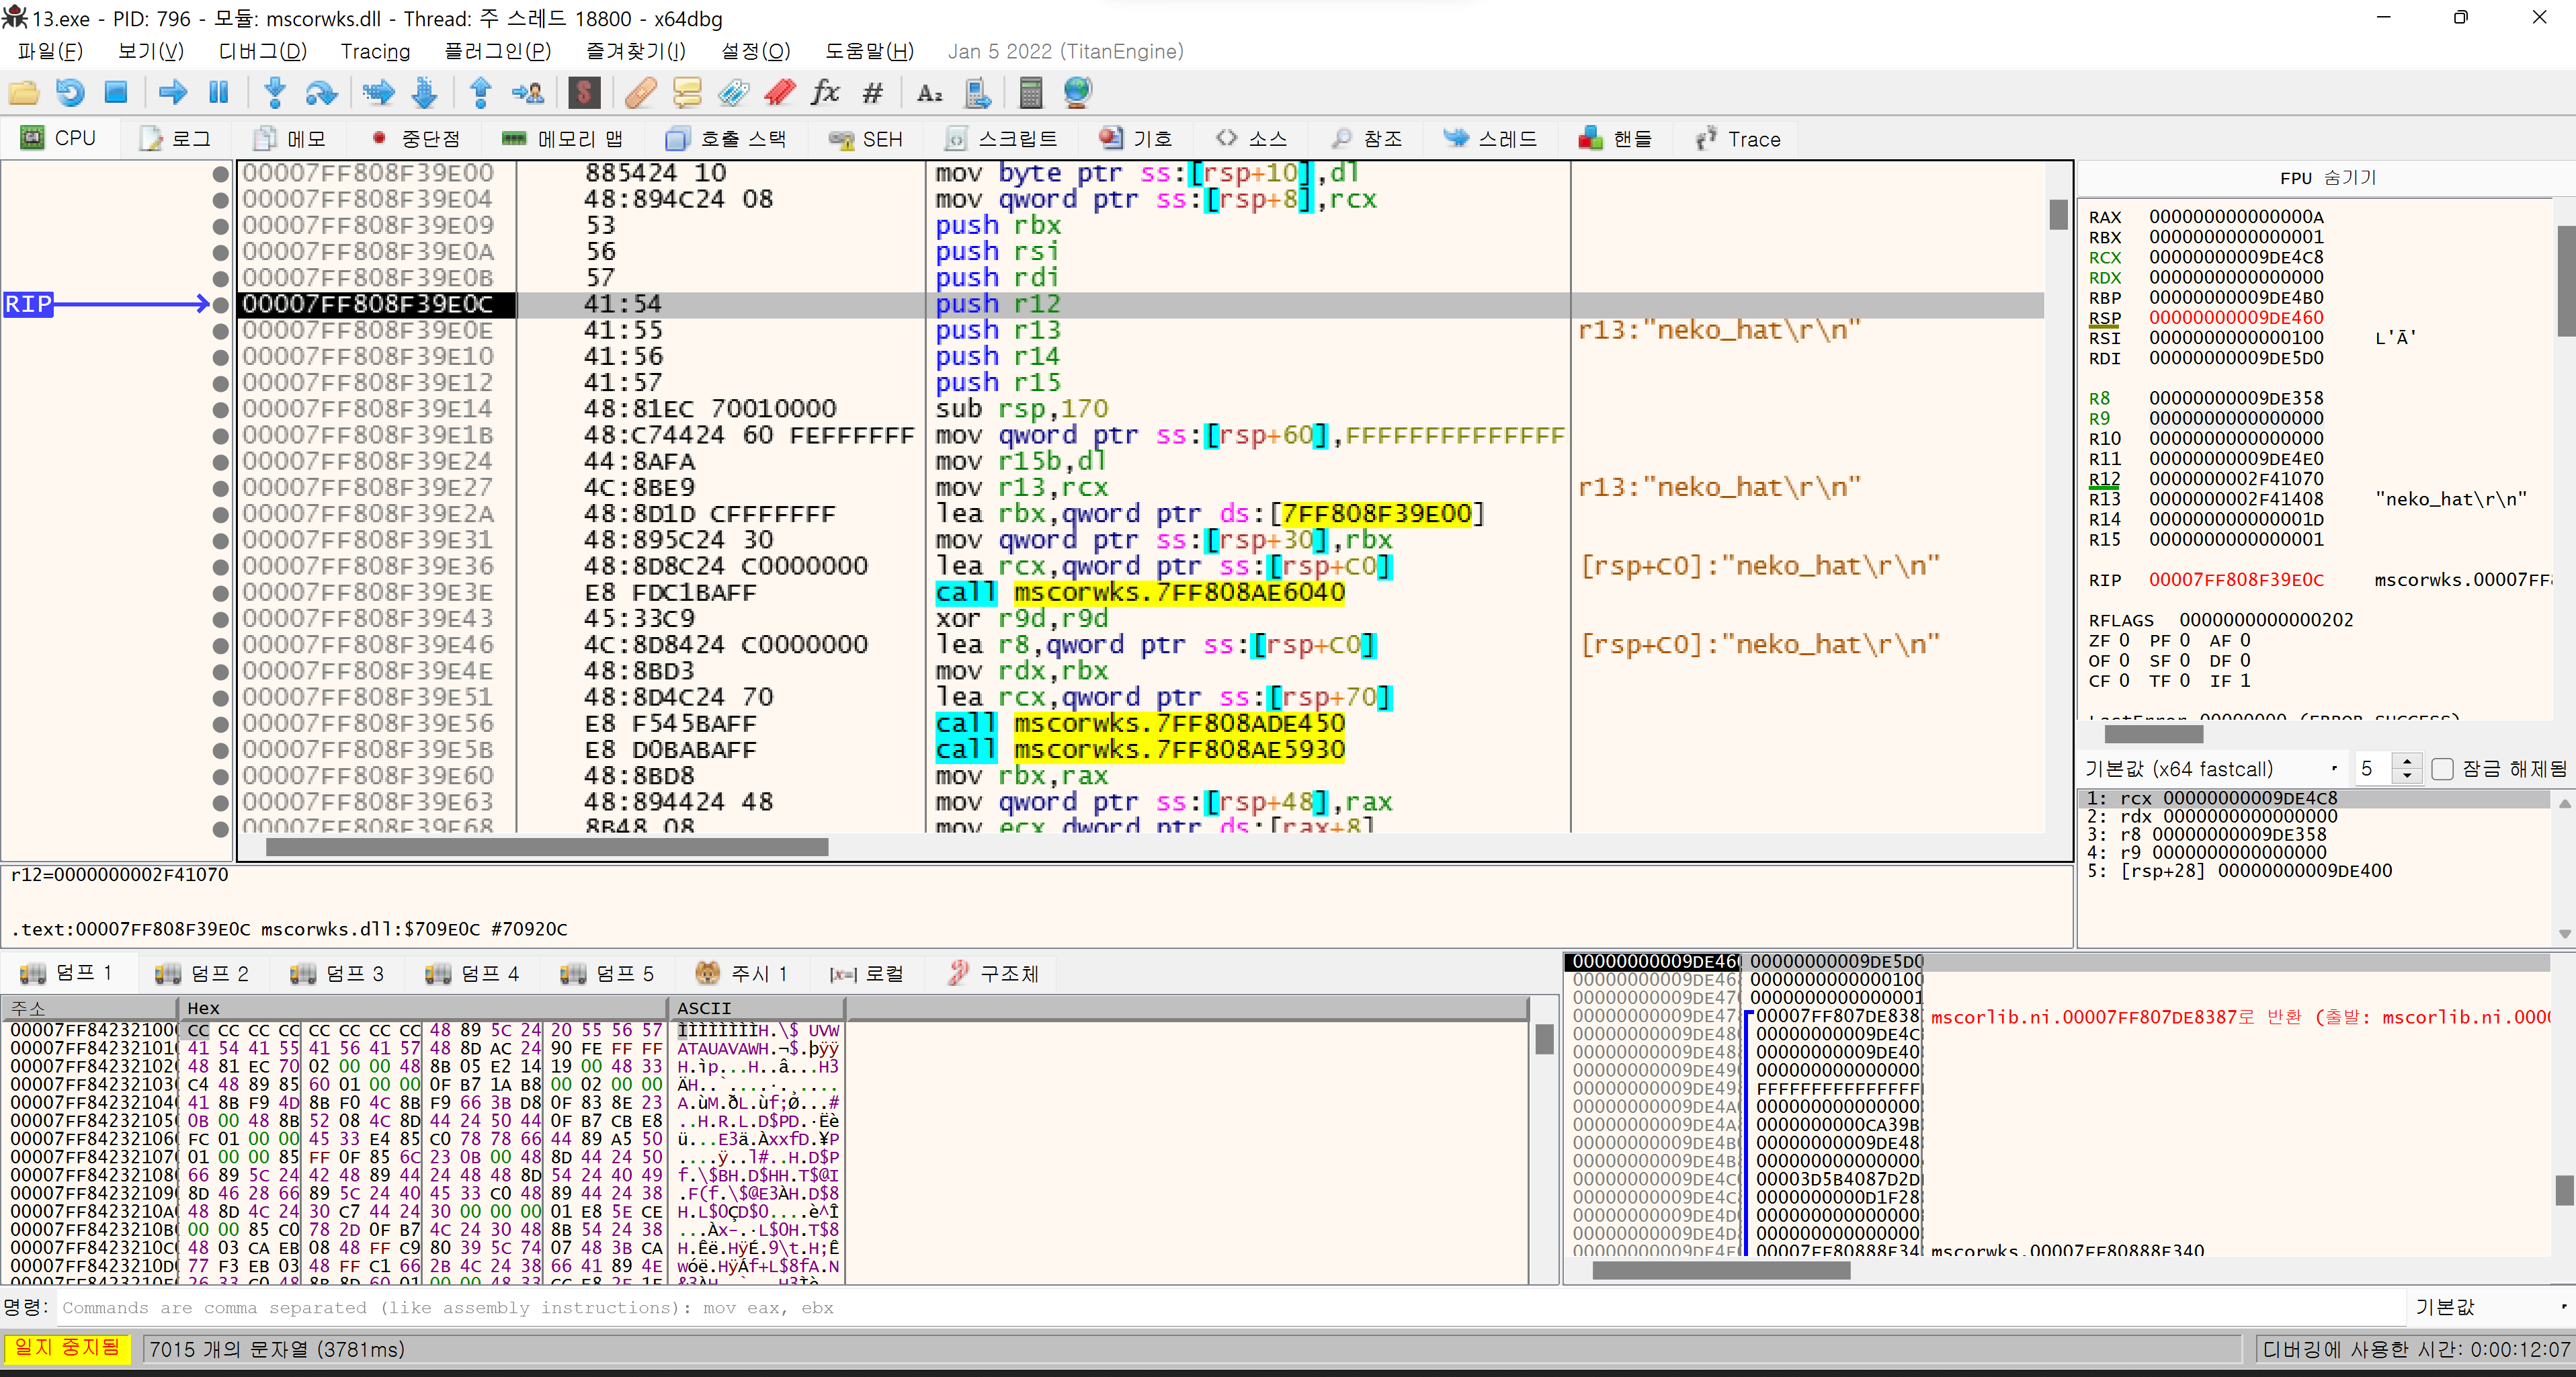Step into with the down-arrow icon
Image resolution: width=2576 pixels, height=1377 pixels.
coord(275,93)
